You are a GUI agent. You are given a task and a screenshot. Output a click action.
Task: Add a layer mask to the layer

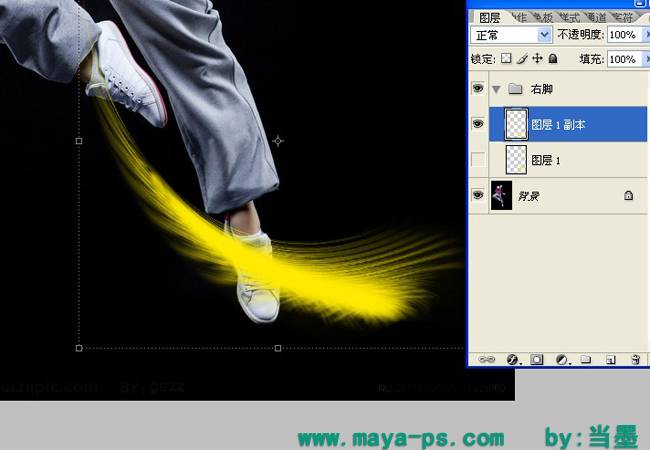tap(536, 359)
